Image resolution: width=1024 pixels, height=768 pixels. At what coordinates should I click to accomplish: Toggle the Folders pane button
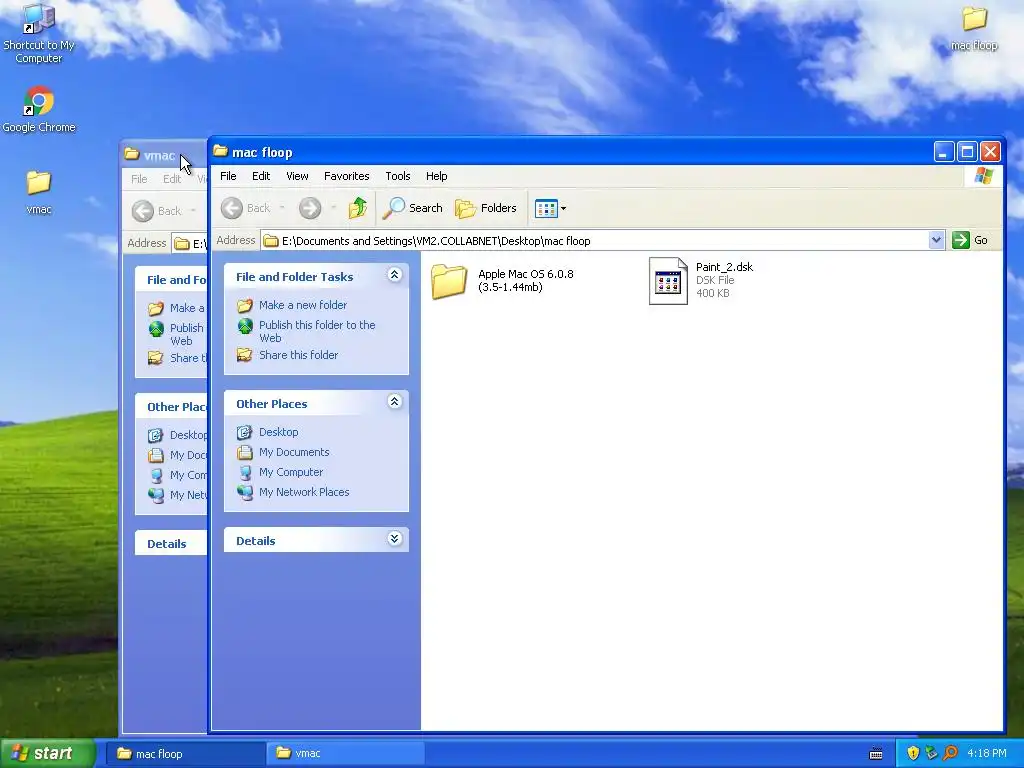point(486,208)
